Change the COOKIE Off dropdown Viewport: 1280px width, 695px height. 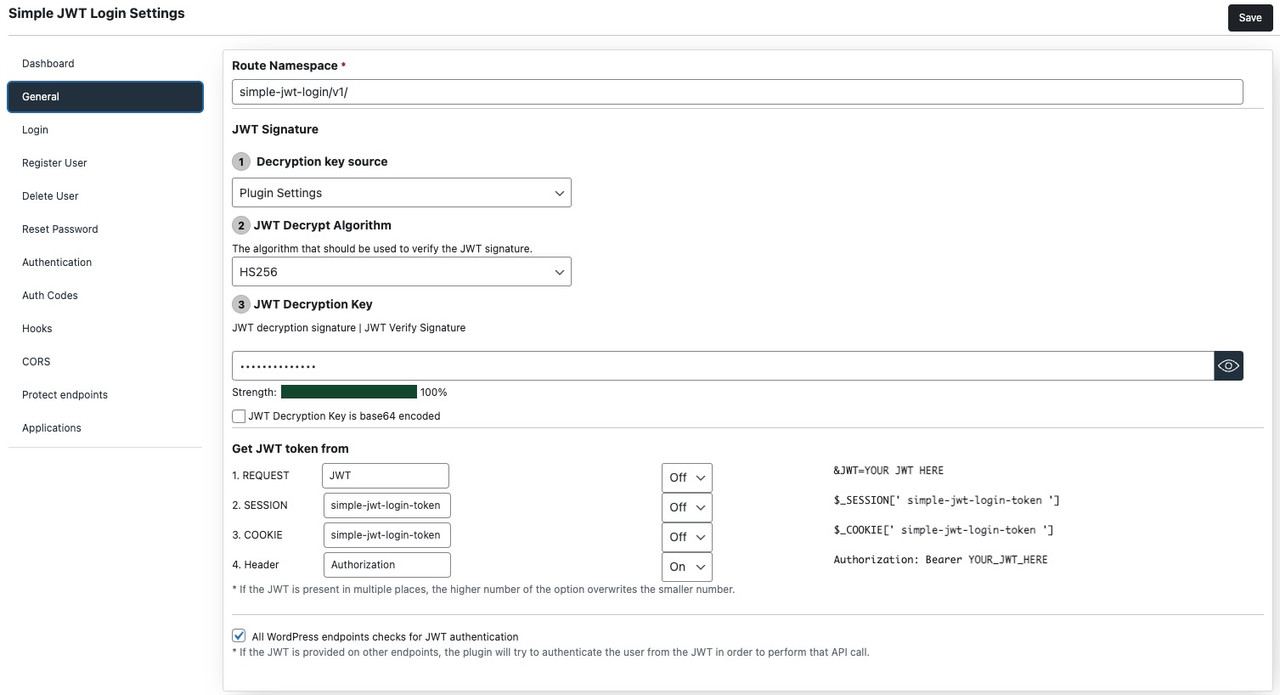(687, 537)
